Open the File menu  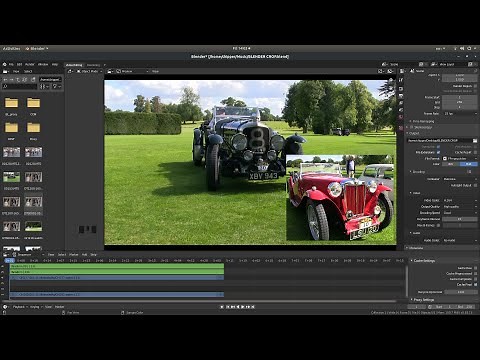11,64
